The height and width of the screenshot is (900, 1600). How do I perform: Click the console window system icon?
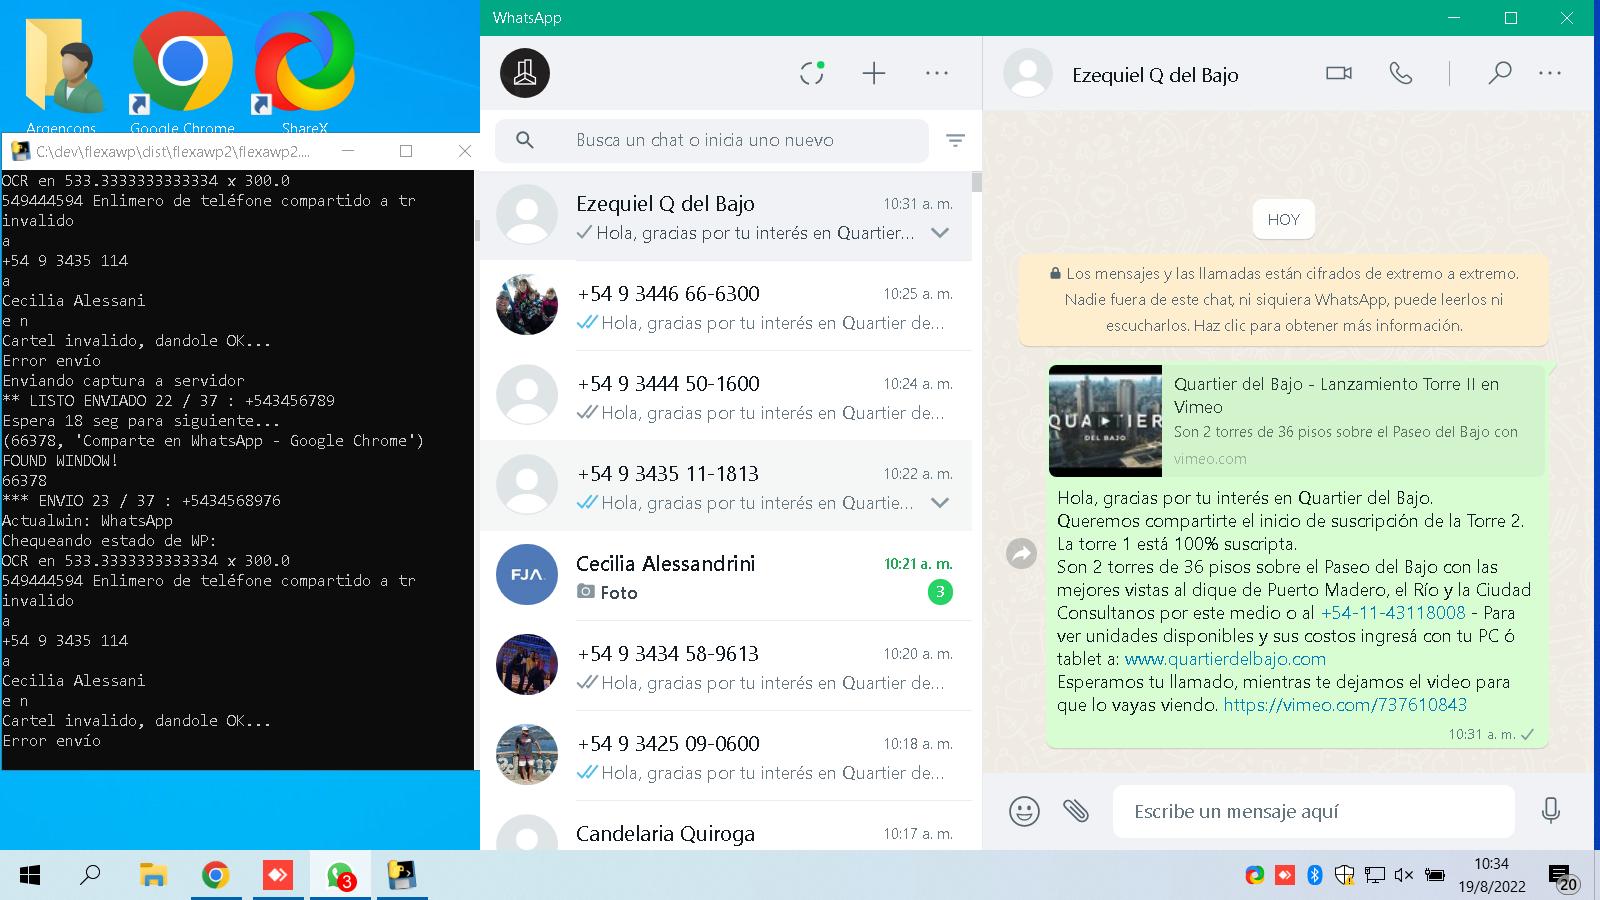coord(19,151)
